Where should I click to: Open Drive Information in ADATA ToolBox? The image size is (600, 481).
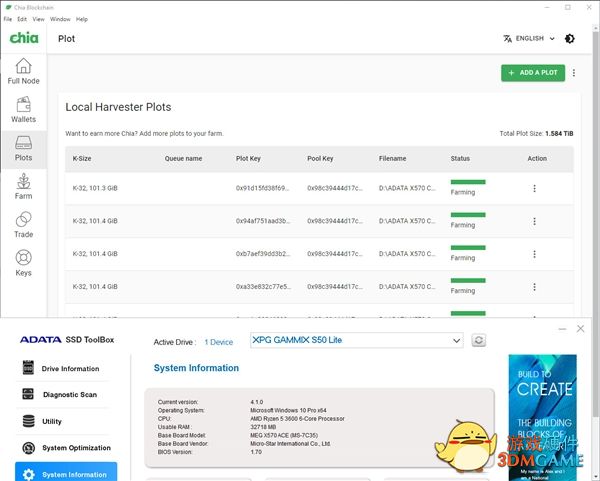click(63, 368)
